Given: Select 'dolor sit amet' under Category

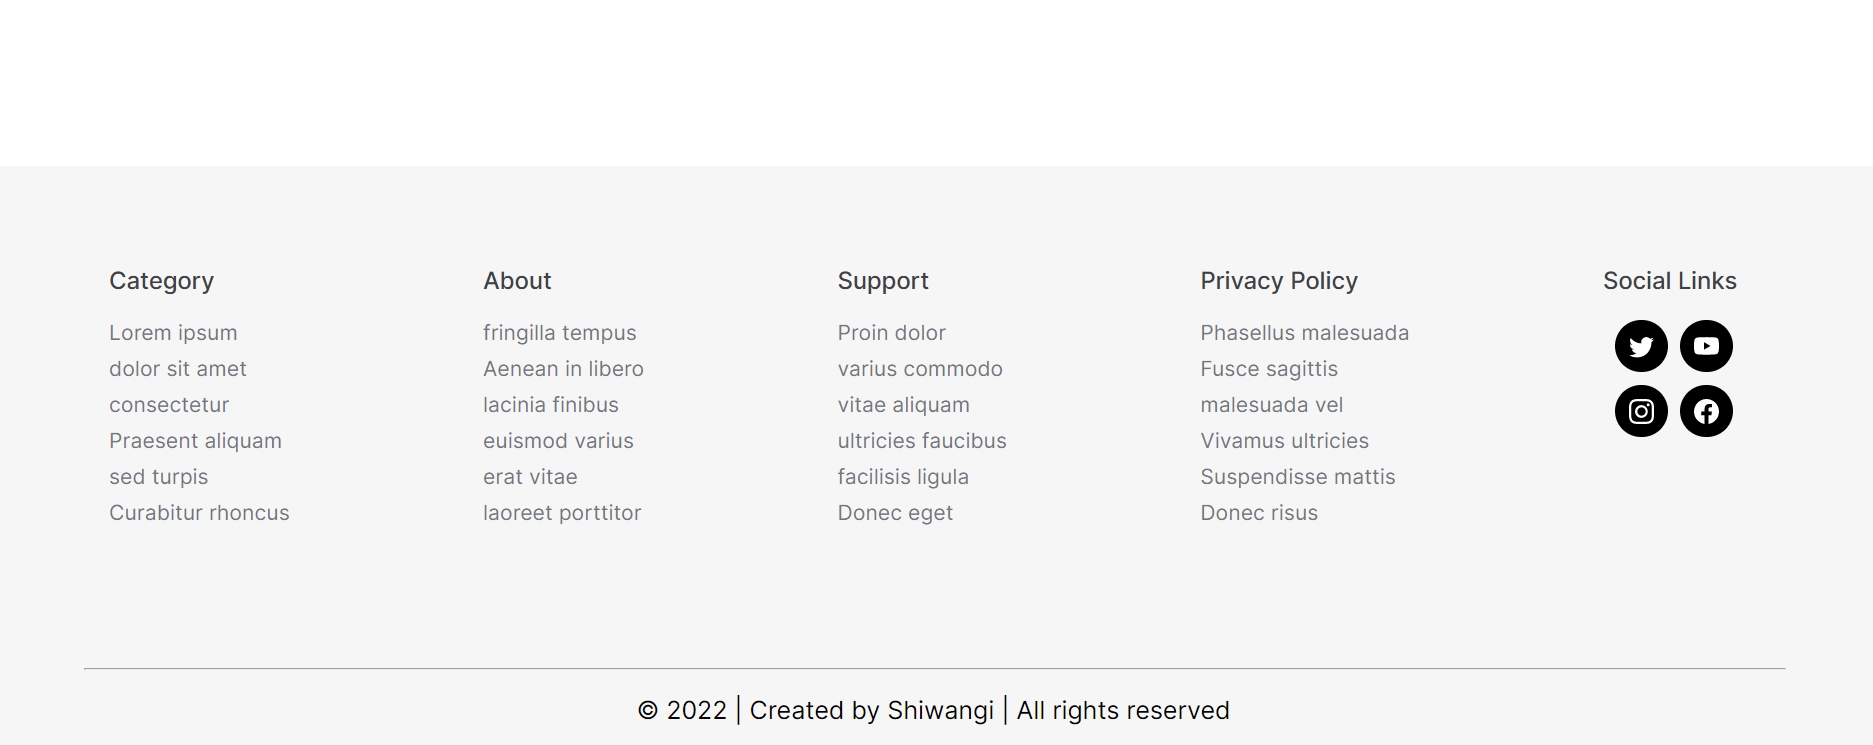Looking at the screenshot, I should click(177, 368).
